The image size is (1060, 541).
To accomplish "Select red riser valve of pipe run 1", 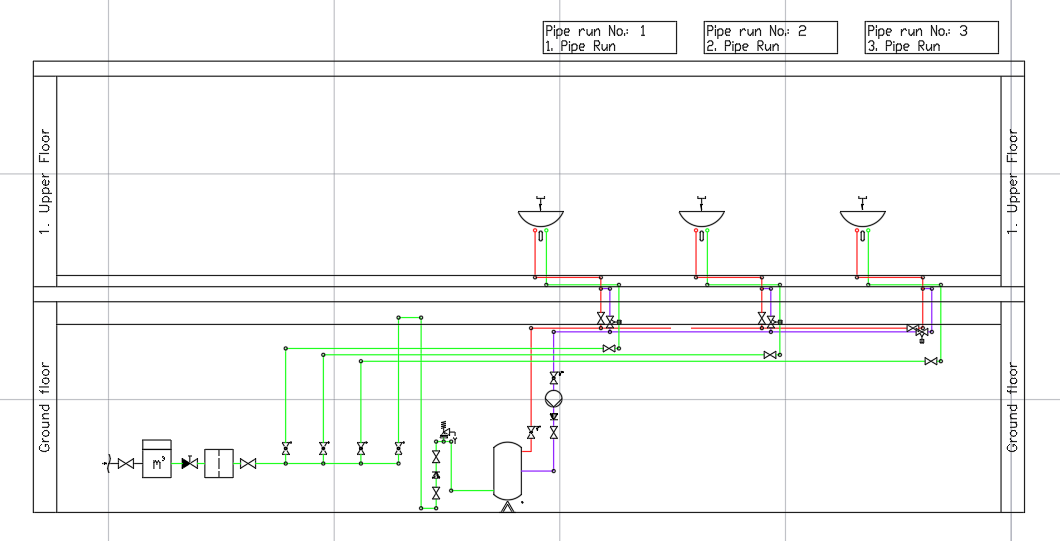I will tap(601, 317).
